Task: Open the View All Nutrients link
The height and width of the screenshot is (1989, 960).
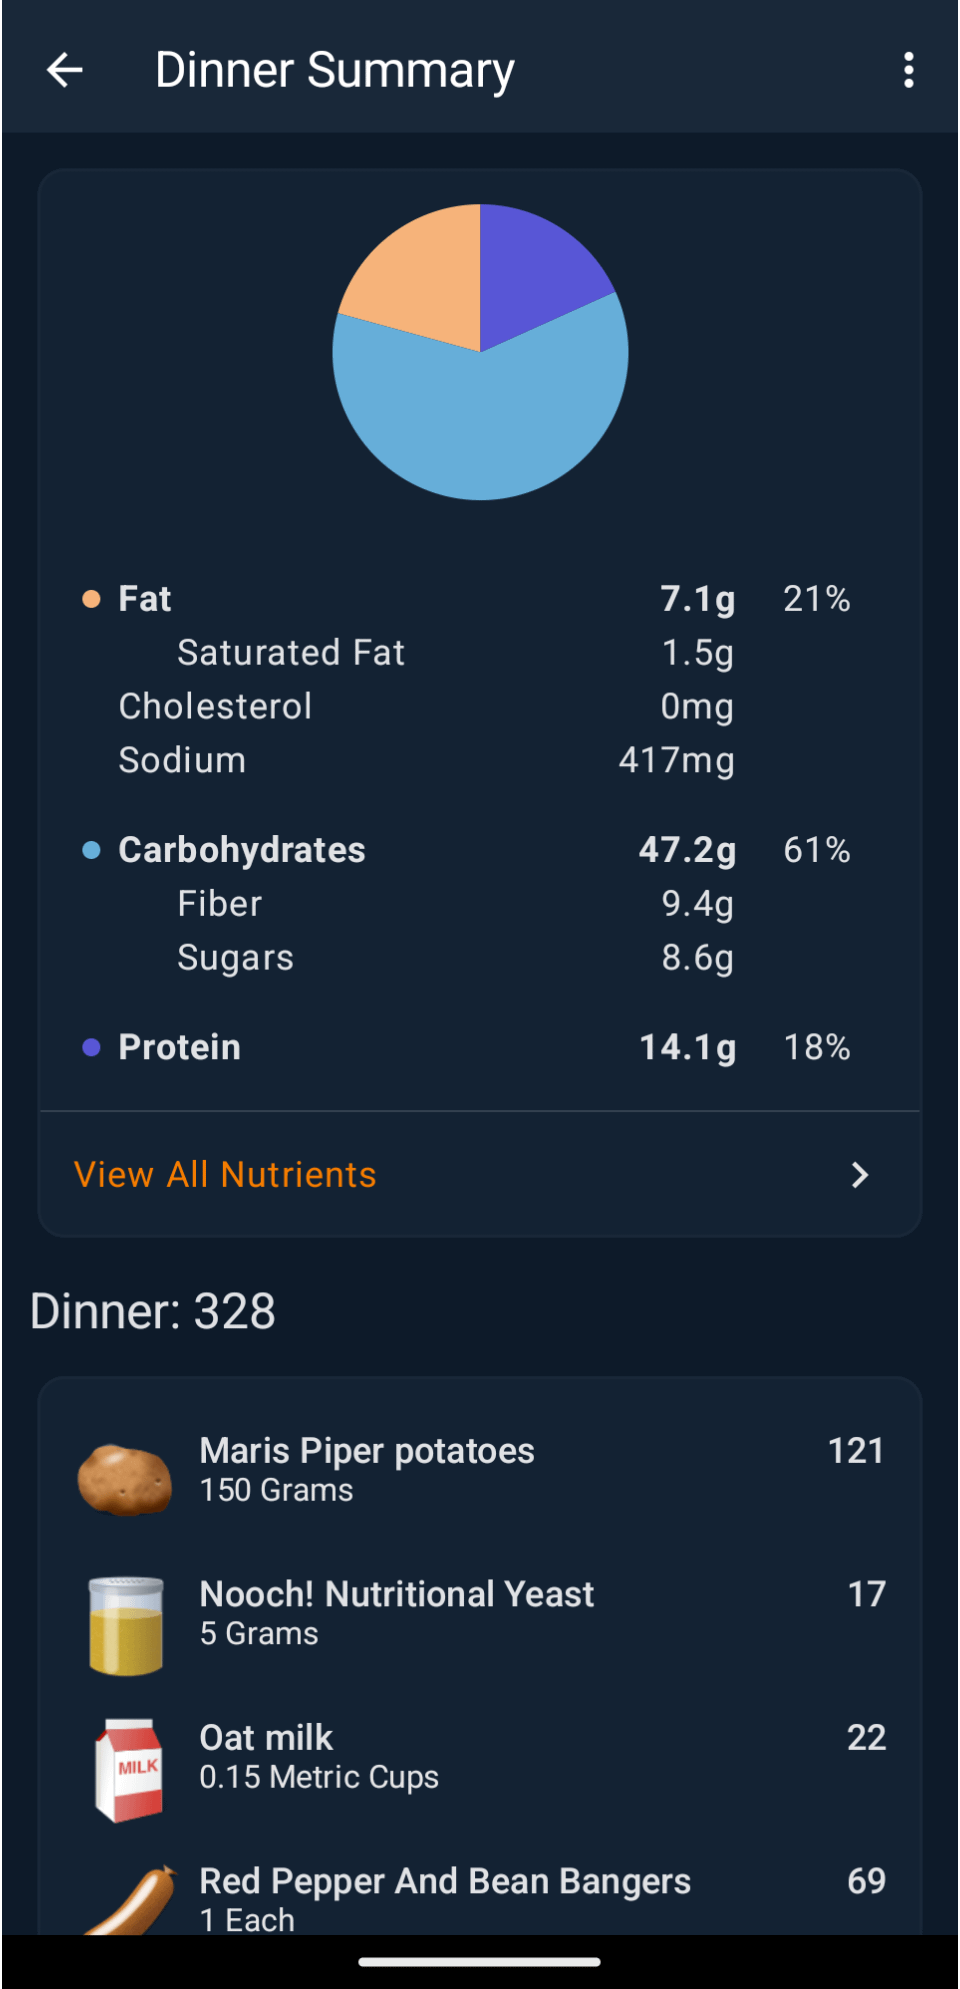Action: (x=225, y=1175)
